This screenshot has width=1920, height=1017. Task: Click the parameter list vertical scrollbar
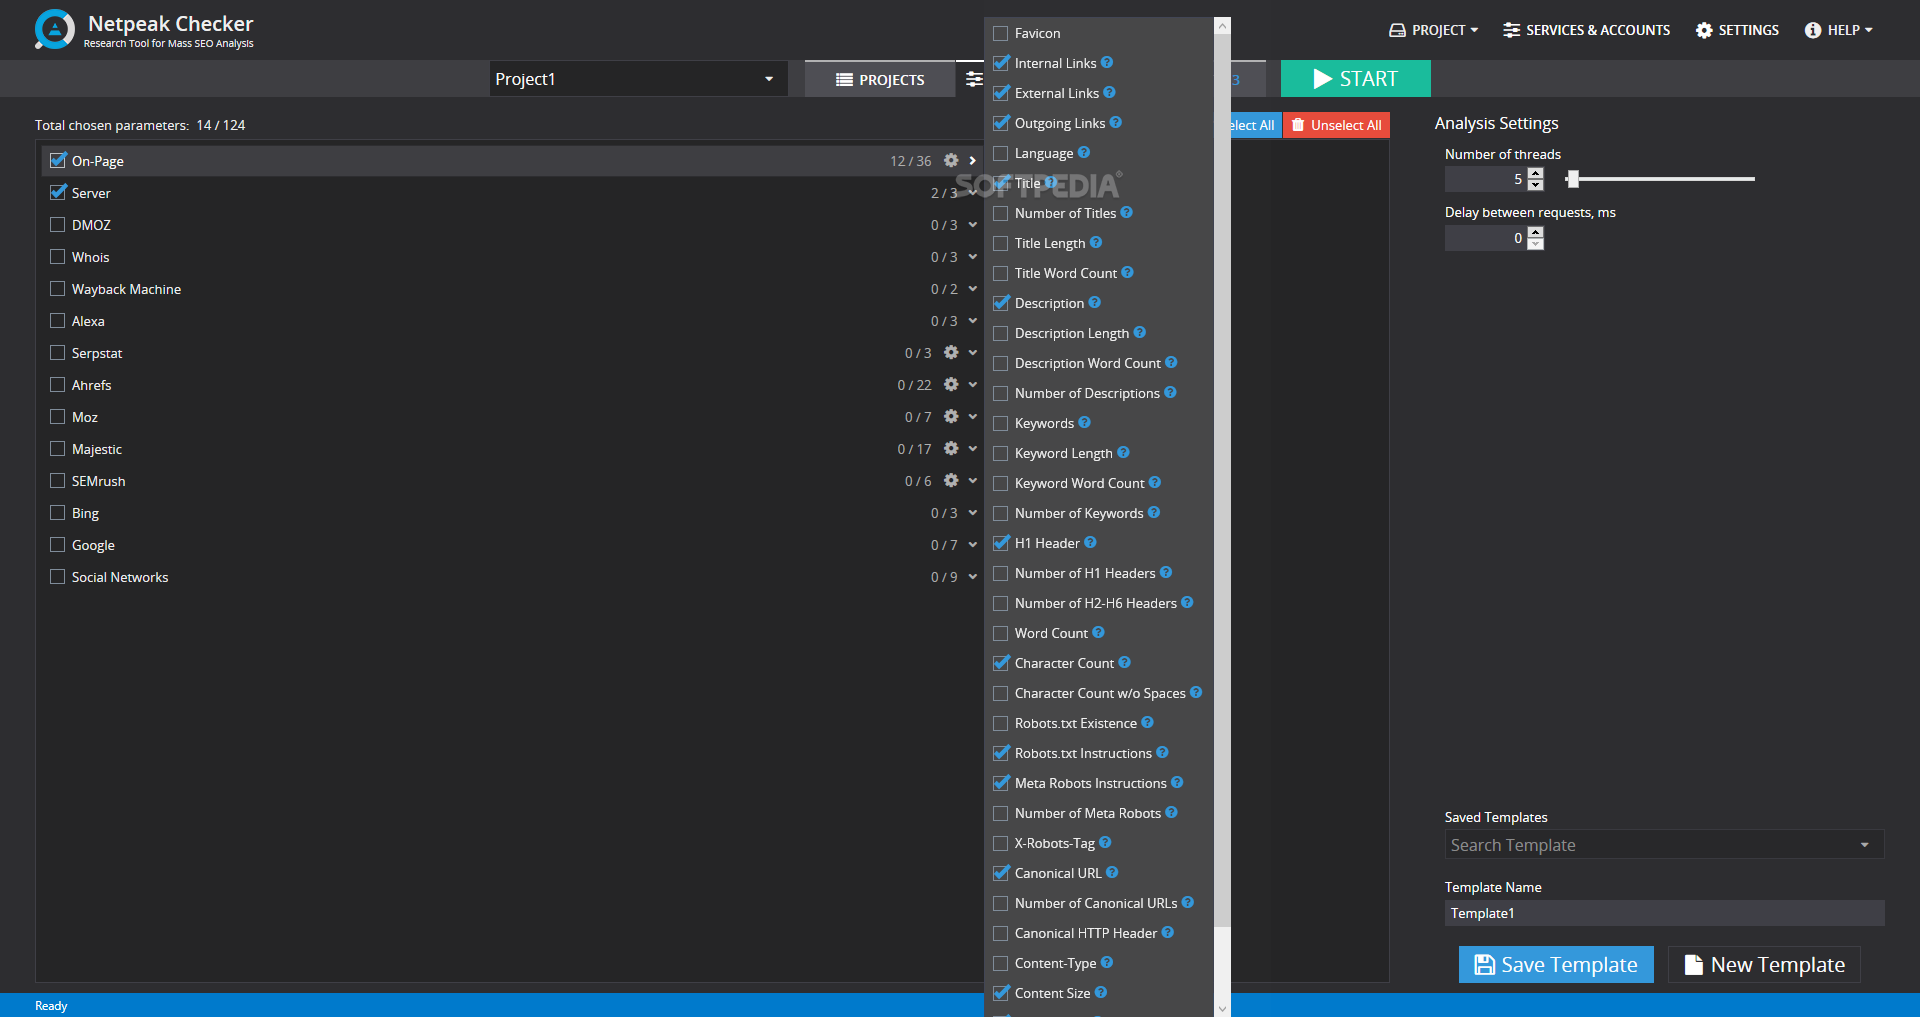[1222, 480]
